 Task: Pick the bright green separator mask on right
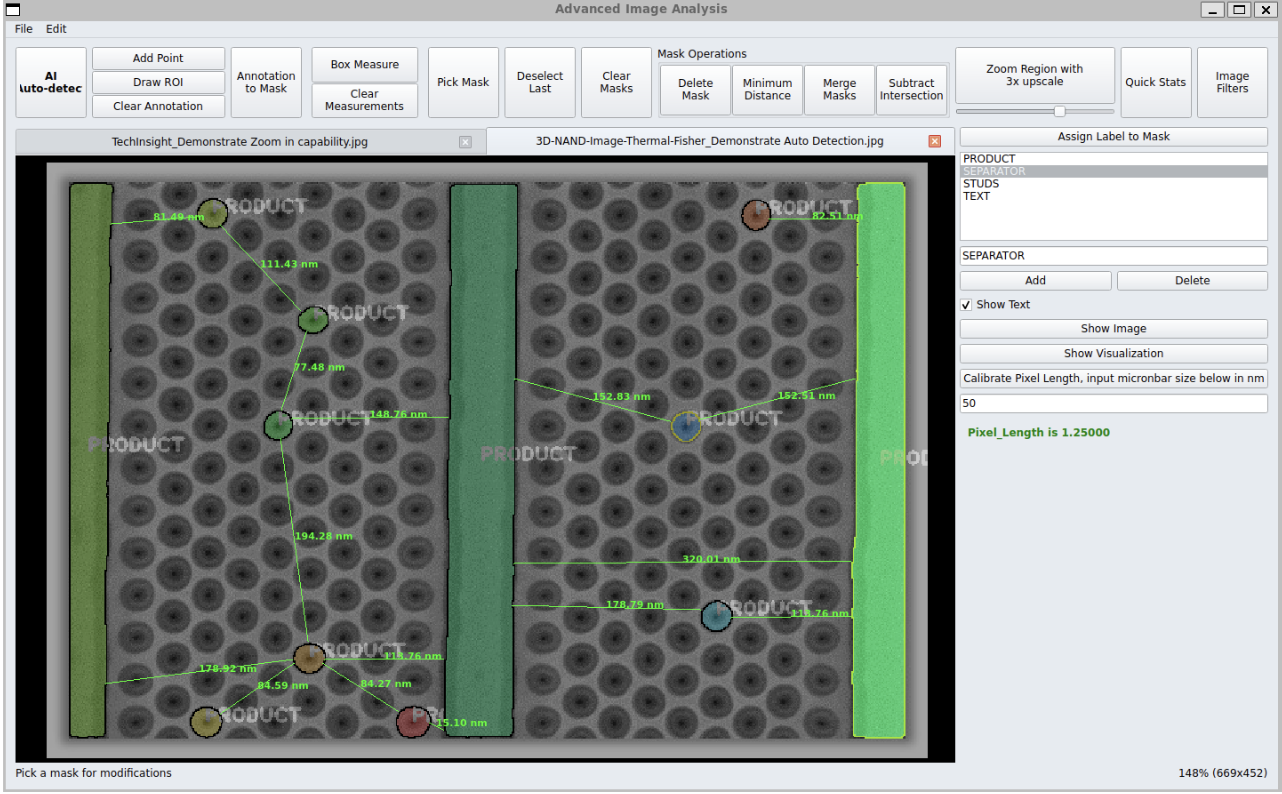click(880, 460)
